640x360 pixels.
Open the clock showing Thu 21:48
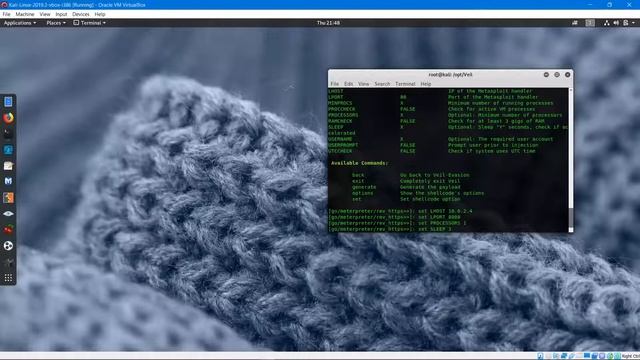click(x=328, y=23)
